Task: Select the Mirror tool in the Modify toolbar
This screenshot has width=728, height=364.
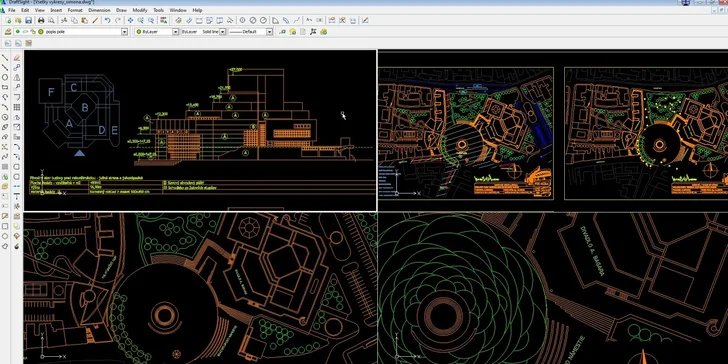Action: (17, 77)
